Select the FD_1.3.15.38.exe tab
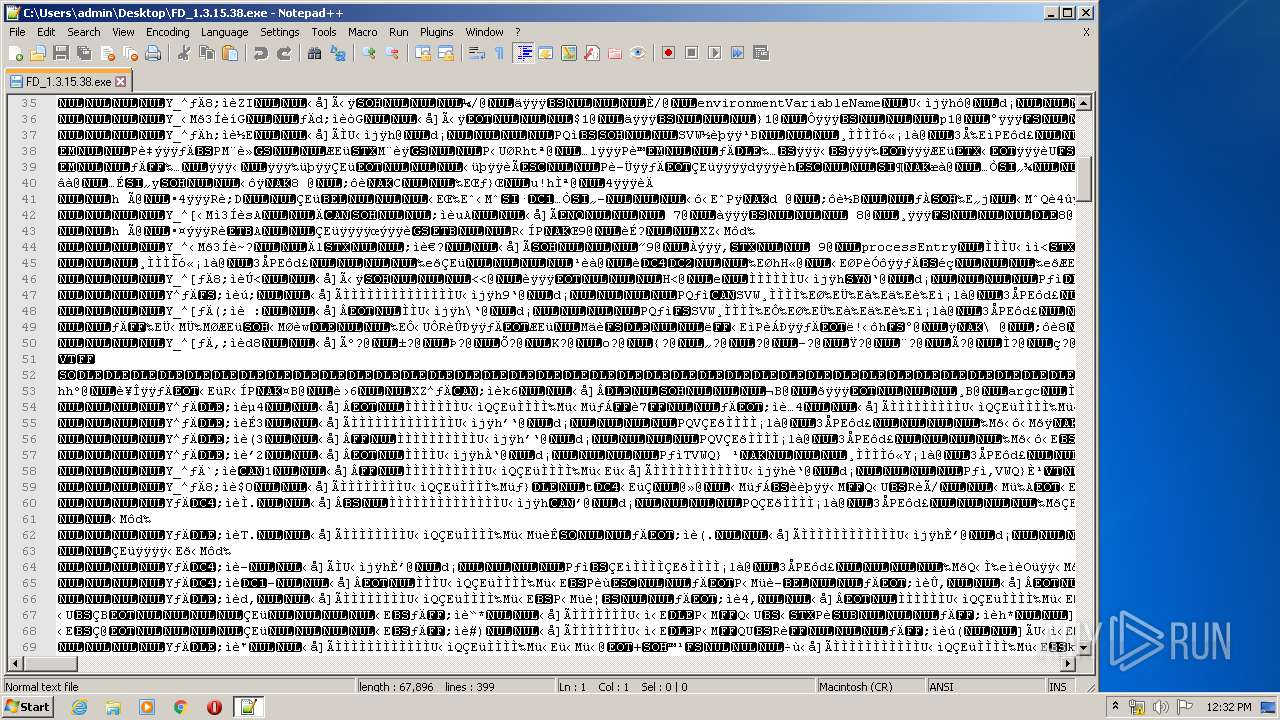 pos(68,81)
